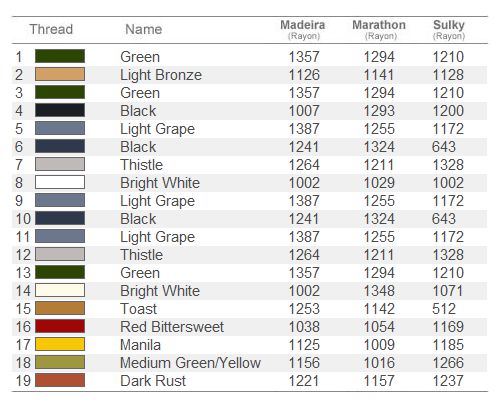
Task: Select the Dark Rust swatch in row 19
Action: tap(60, 380)
